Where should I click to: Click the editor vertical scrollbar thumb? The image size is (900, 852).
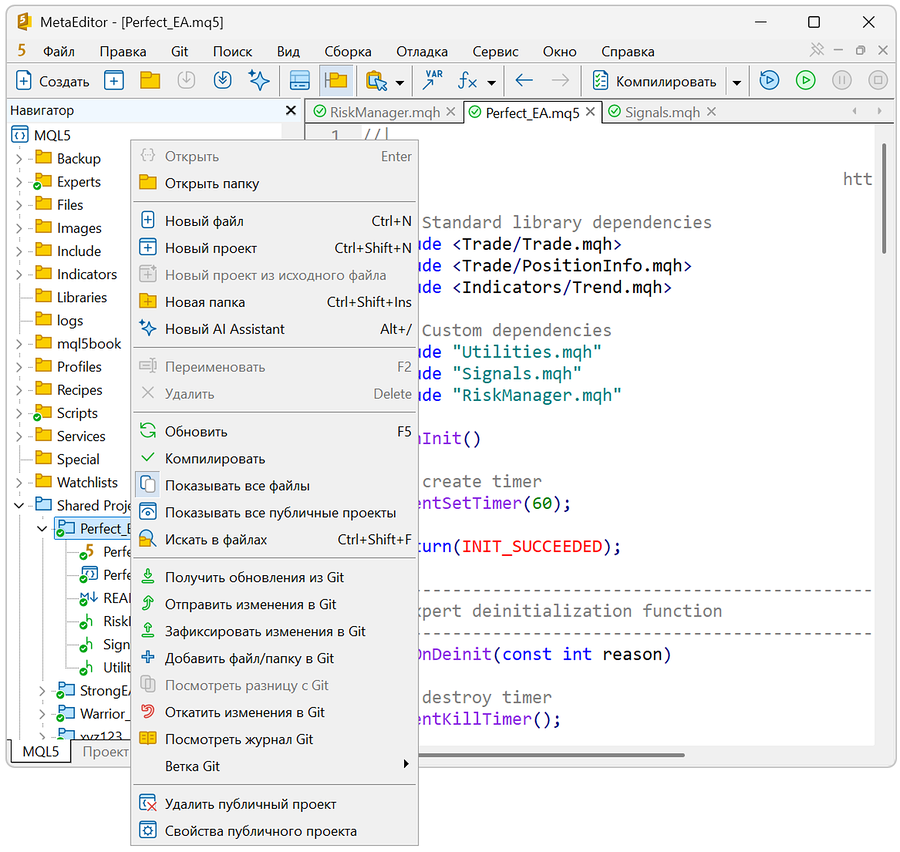(885, 198)
